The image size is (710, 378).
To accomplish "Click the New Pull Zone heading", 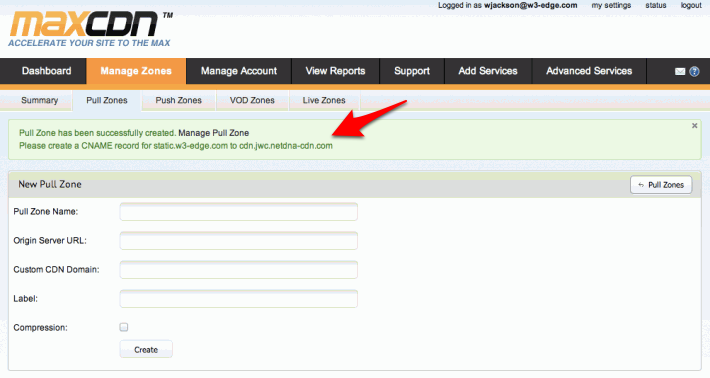I will tap(50, 184).
